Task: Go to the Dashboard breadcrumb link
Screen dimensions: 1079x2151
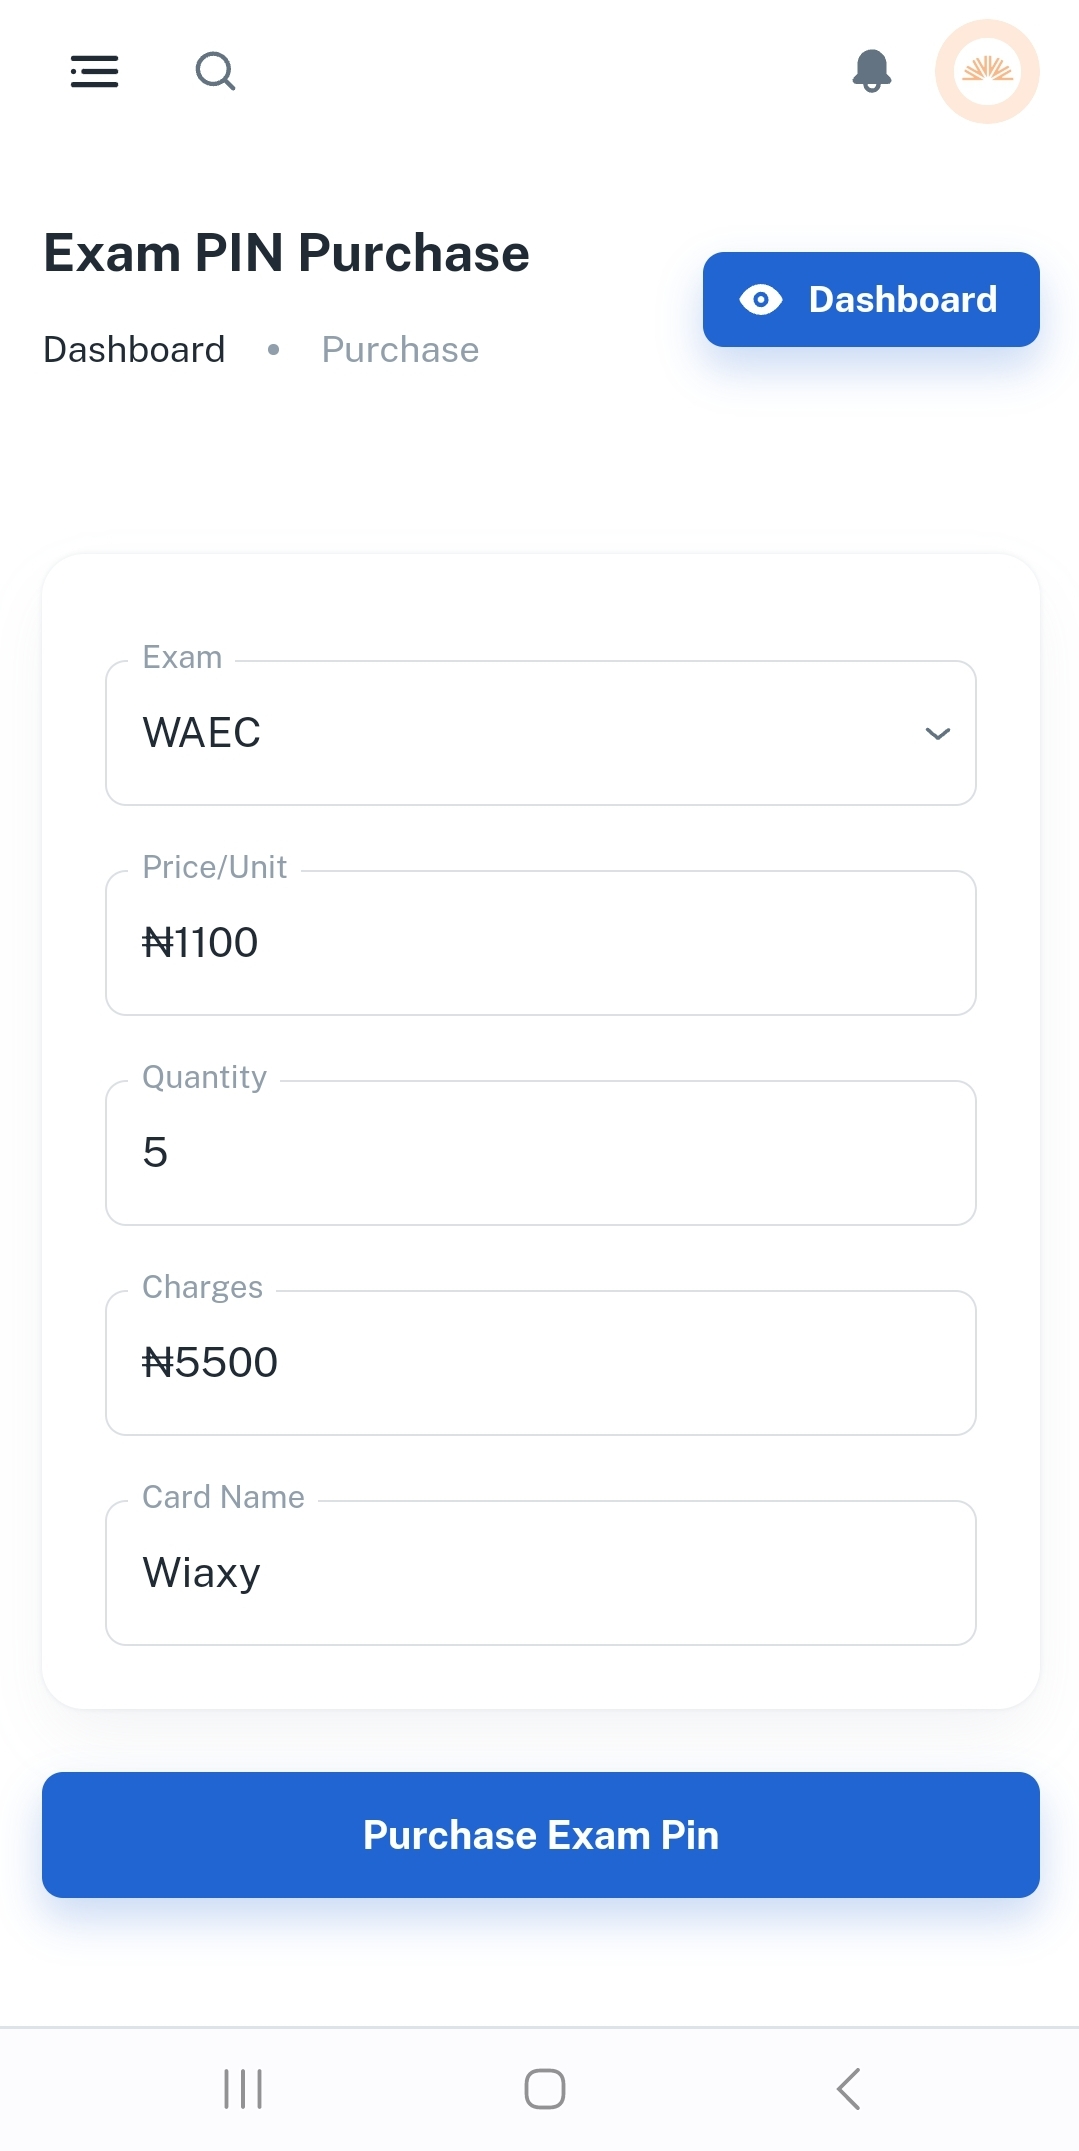Action: [x=134, y=350]
